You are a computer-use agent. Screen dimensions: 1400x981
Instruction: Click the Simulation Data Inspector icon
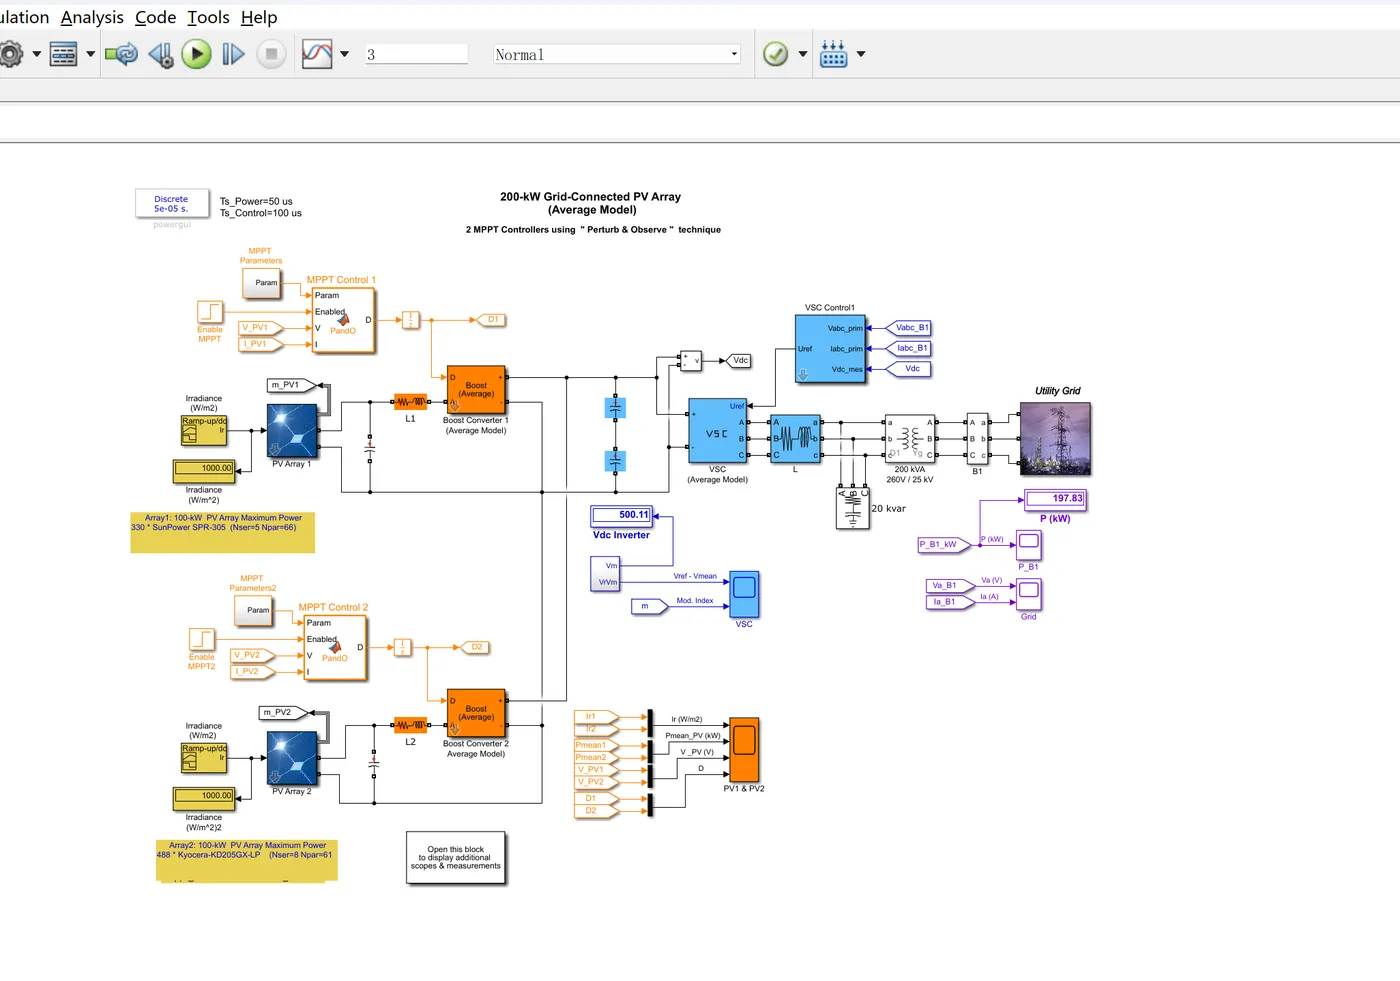pos(317,54)
